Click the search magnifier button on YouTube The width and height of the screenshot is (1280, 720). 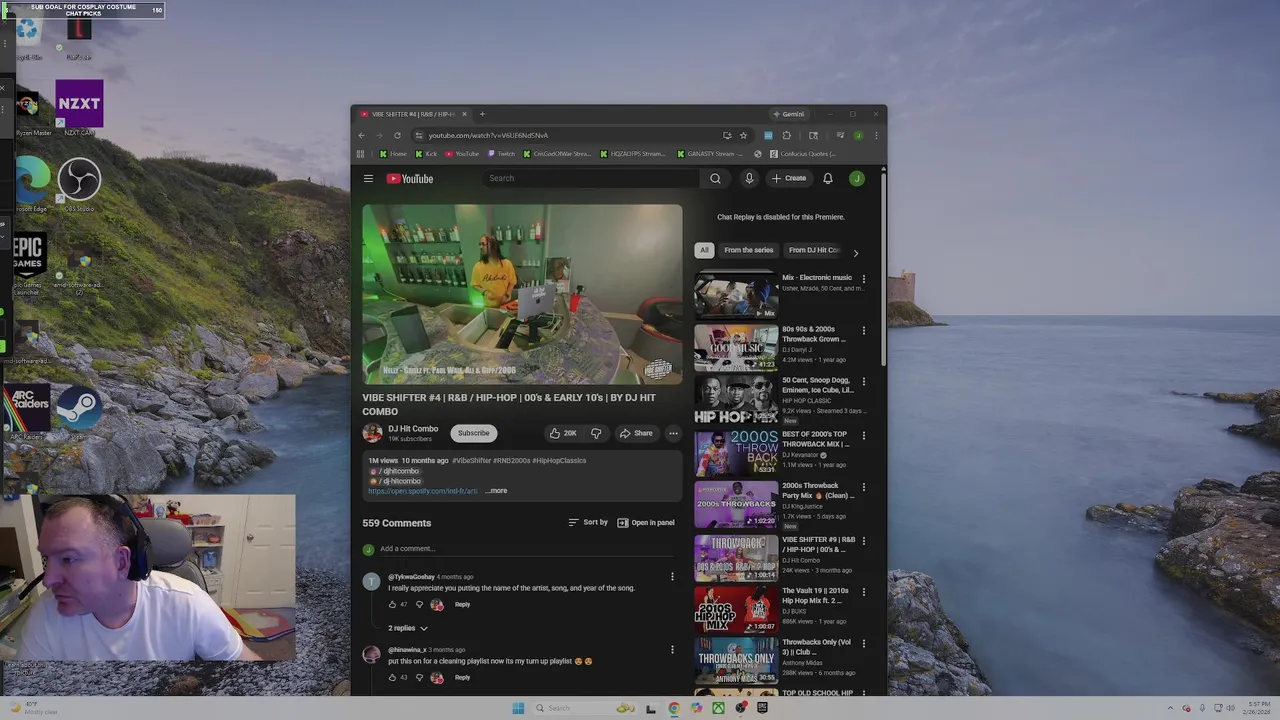coord(715,179)
